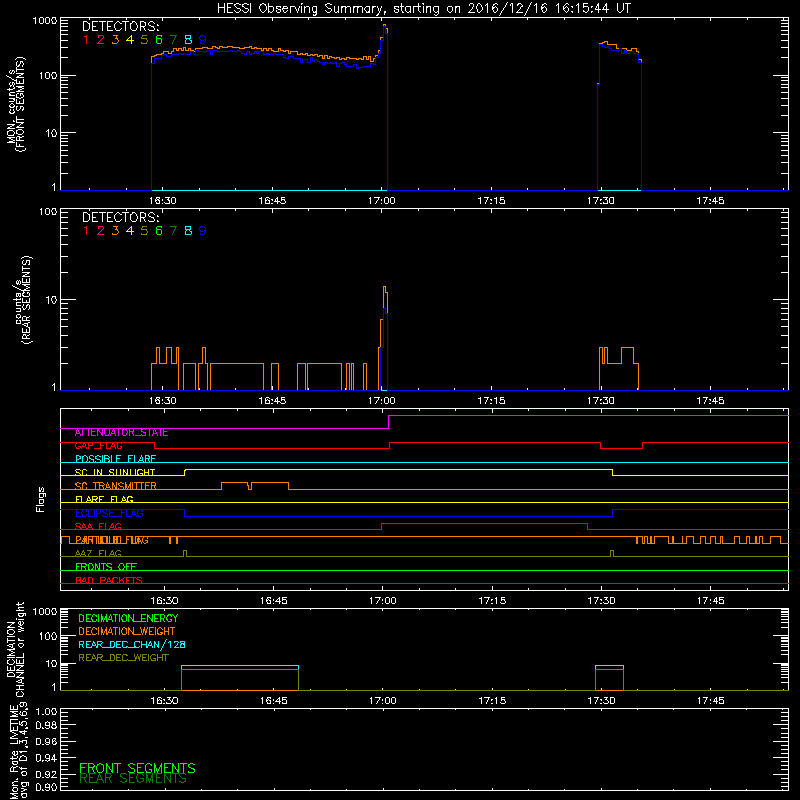This screenshot has height=800, width=800.
Task: Select dark green detector 7 in front segments legend
Action: click(x=173, y=39)
